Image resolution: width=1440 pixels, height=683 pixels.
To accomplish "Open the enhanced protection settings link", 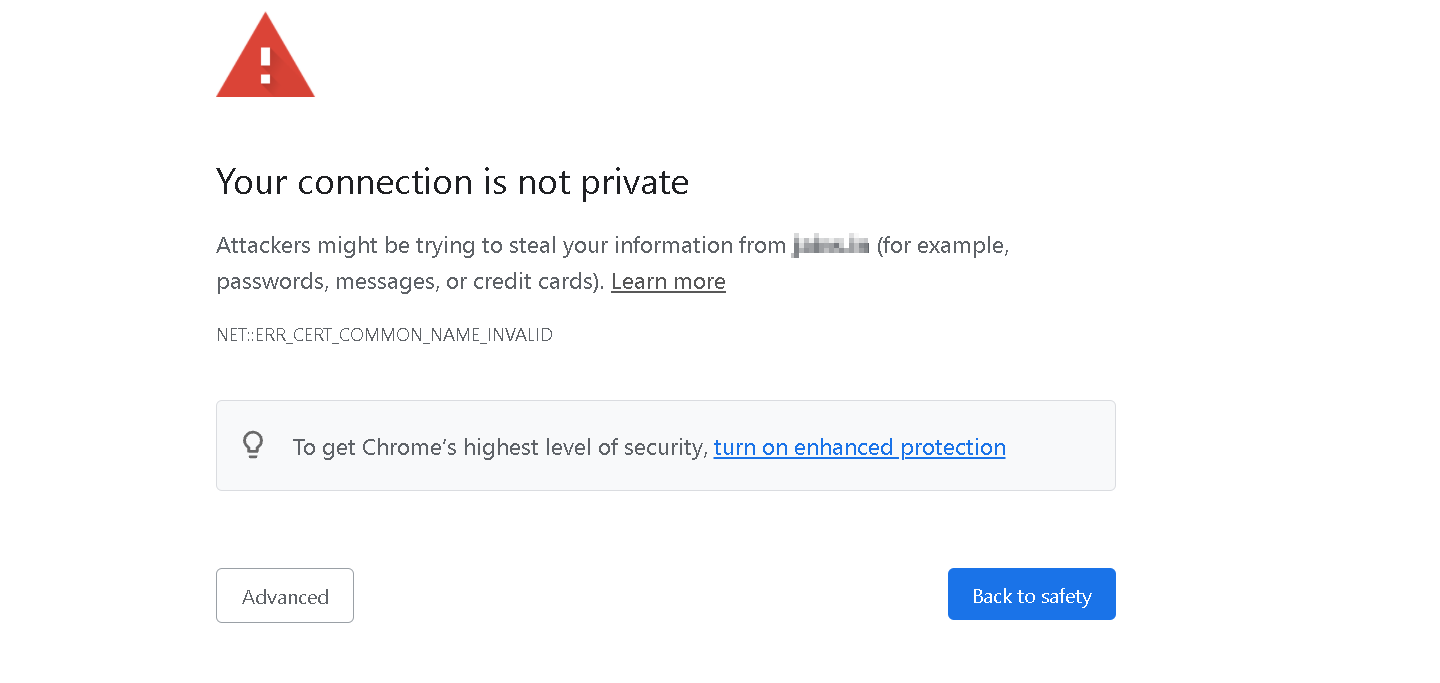I will coord(859,447).
